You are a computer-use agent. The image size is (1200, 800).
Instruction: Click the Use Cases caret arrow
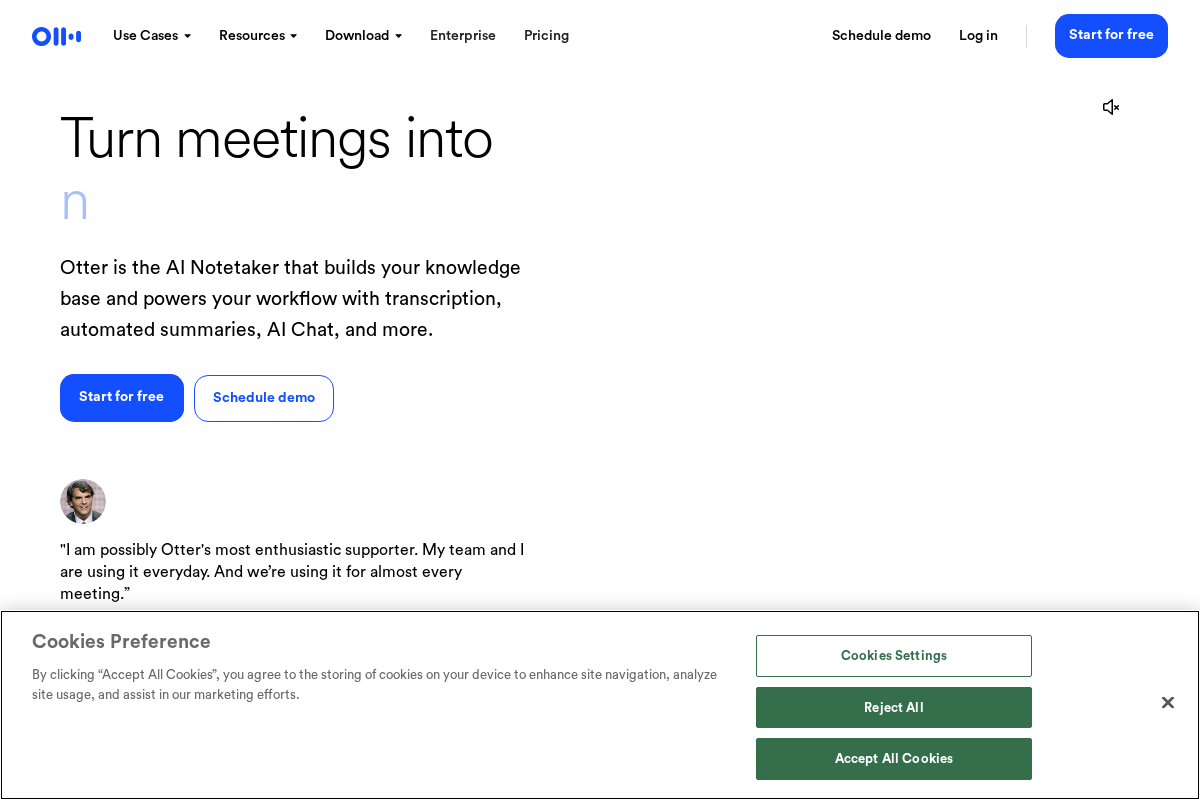point(187,37)
